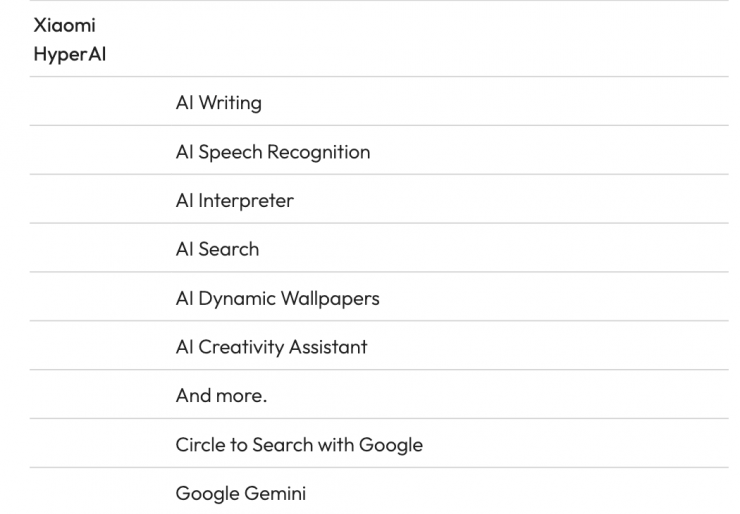This screenshot has width=740, height=514.
Task: Select the AI Writing feature entry
Action: (218, 102)
